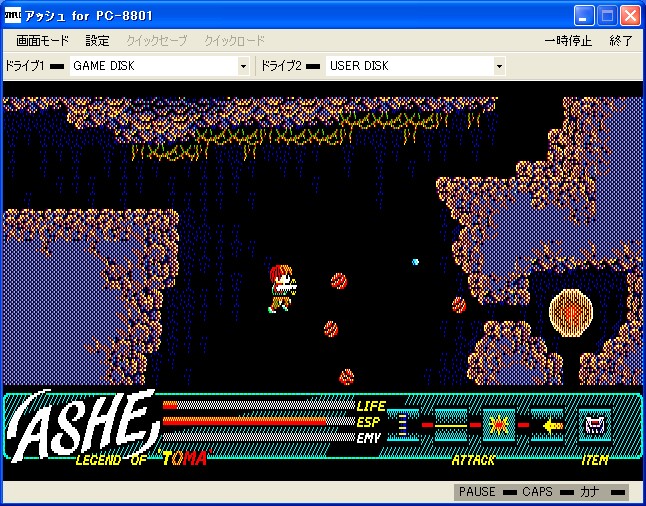
Task: Click 終了 to exit the emulator
Action: click(621, 41)
